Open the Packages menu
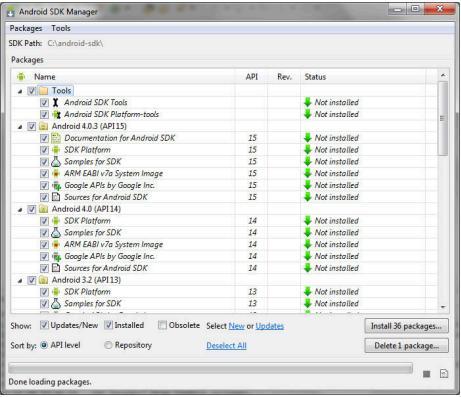This screenshot has height=397, width=461. point(26,28)
